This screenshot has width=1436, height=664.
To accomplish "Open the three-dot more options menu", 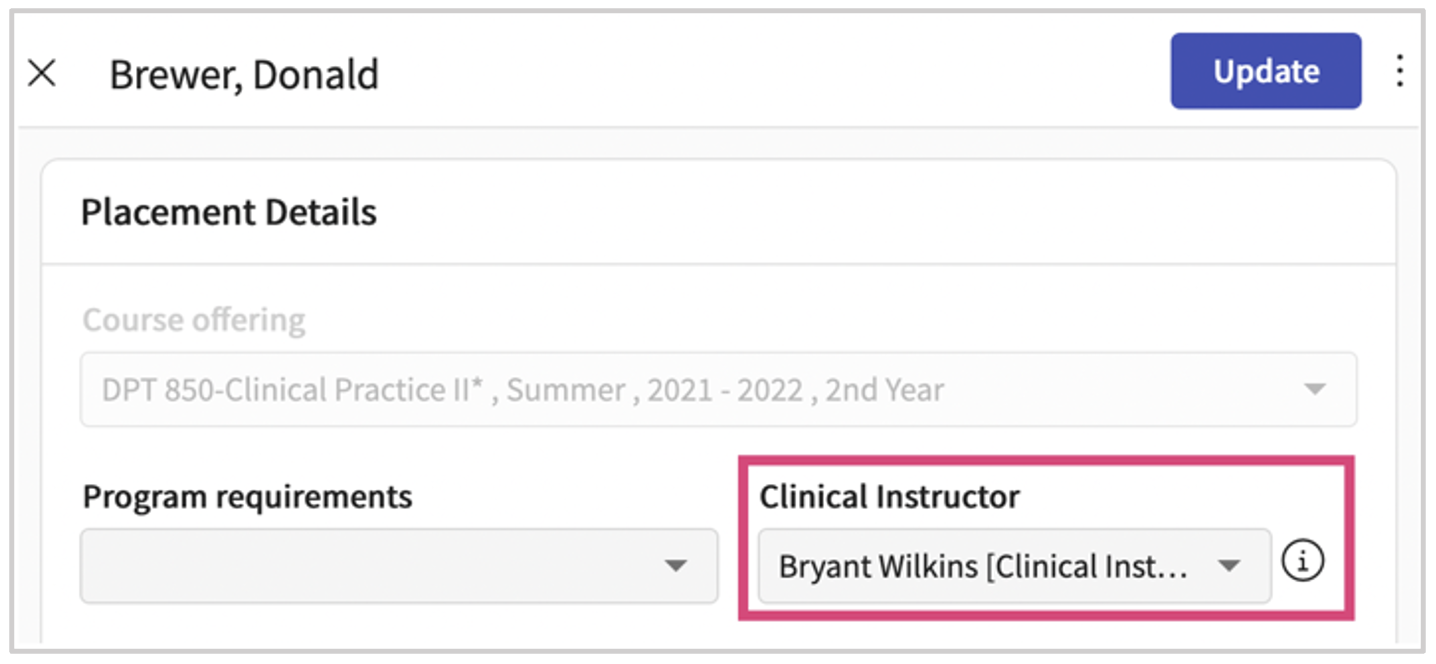I will point(1399,71).
